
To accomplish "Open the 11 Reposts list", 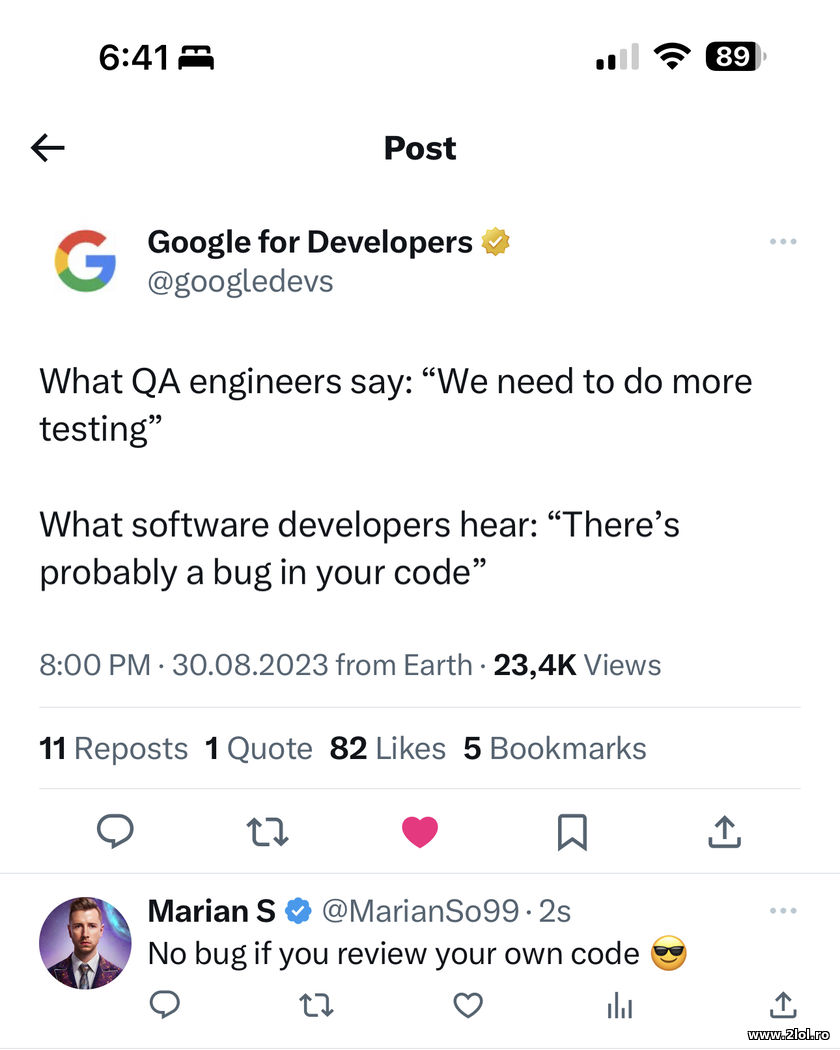I will [x=113, y=748].
